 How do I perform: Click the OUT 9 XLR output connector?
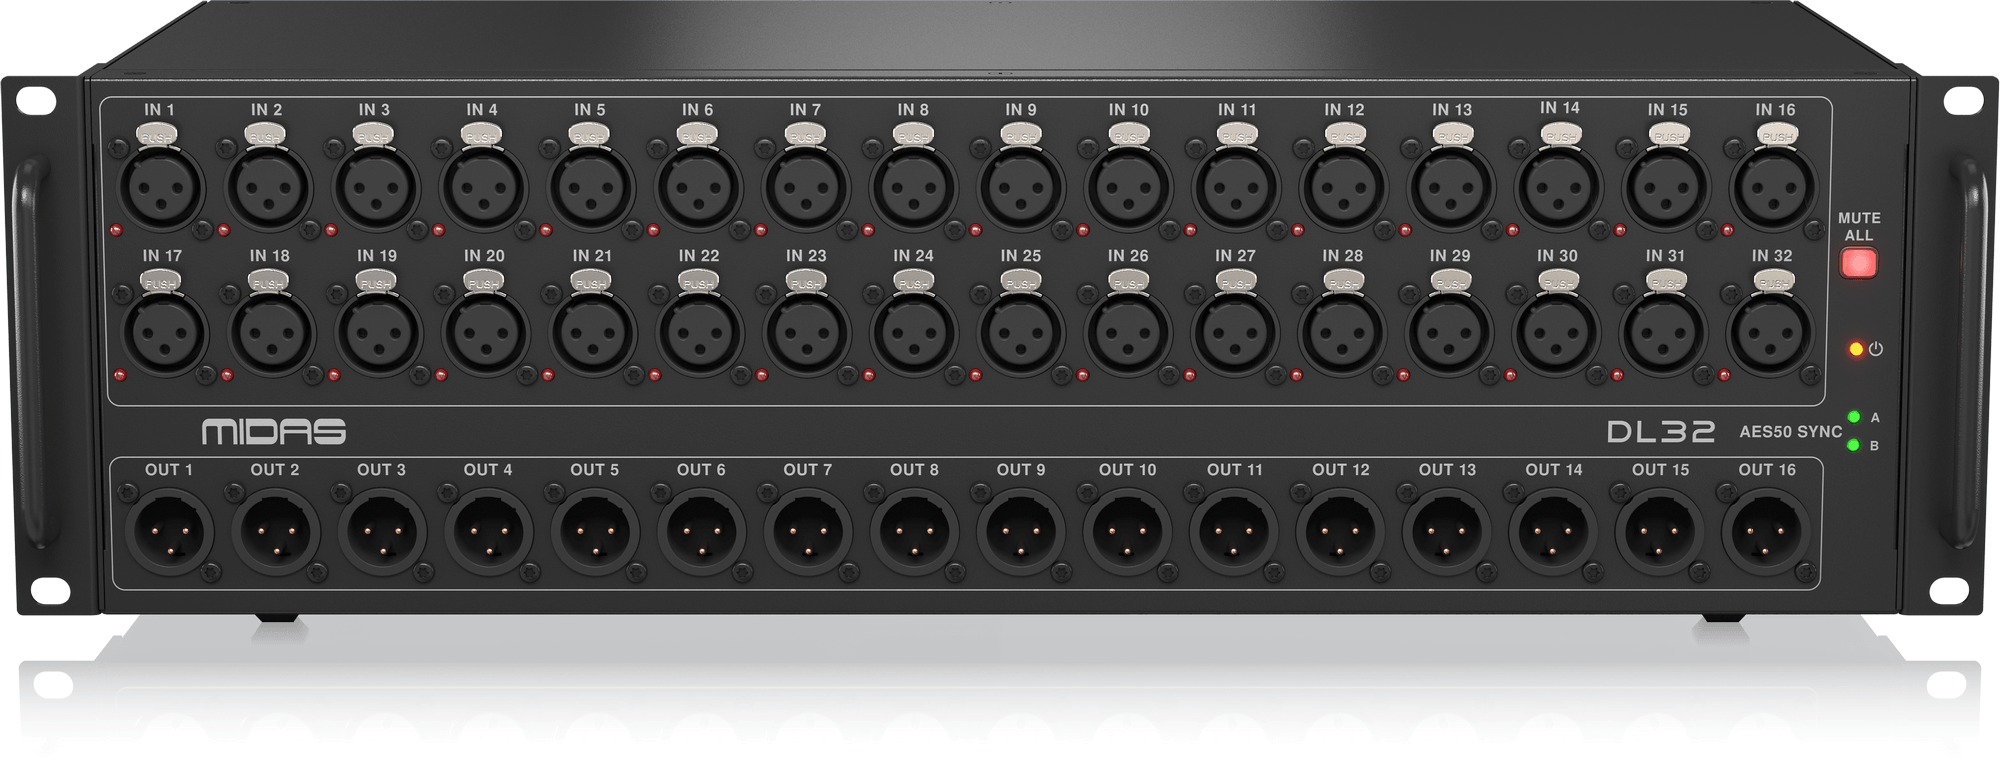tap(1021, 531)
